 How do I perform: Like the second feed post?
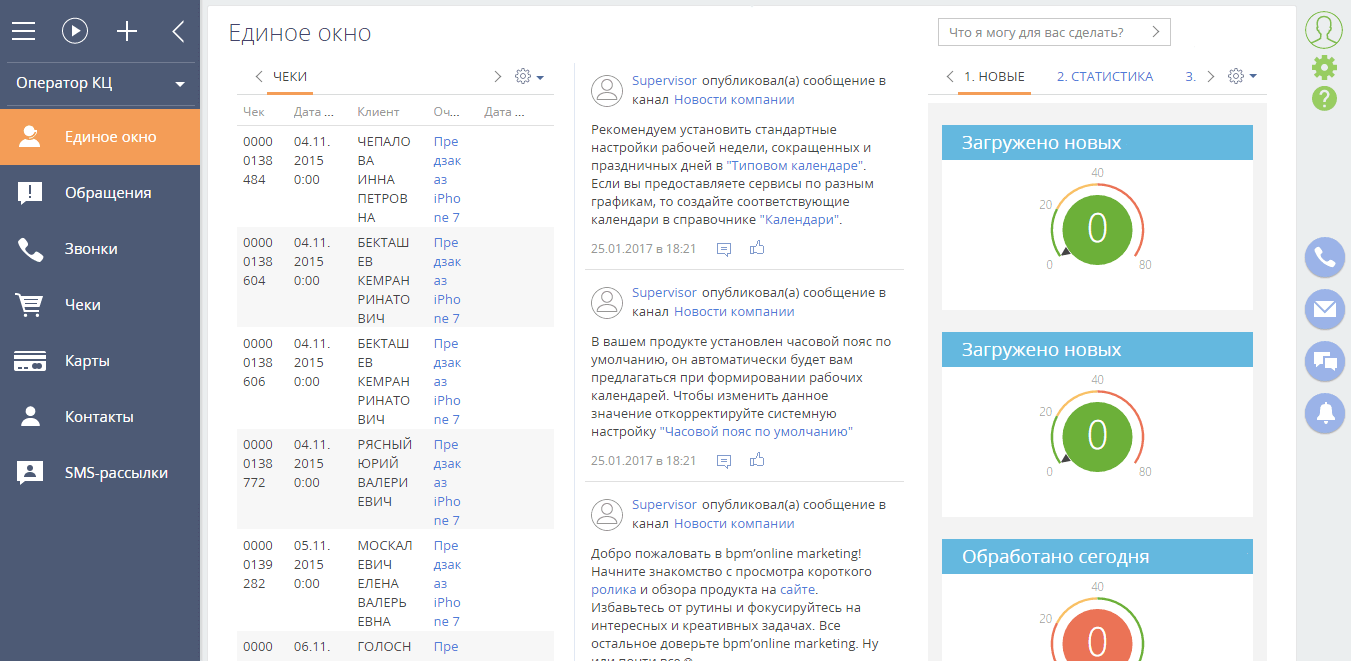(x=757, y=460)
